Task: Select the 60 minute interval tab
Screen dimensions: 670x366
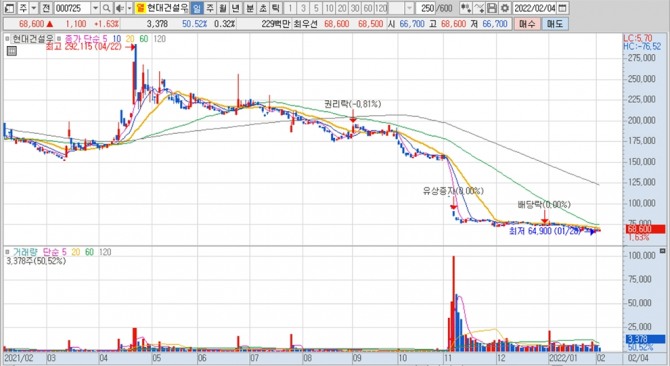Action: [368, 8]
